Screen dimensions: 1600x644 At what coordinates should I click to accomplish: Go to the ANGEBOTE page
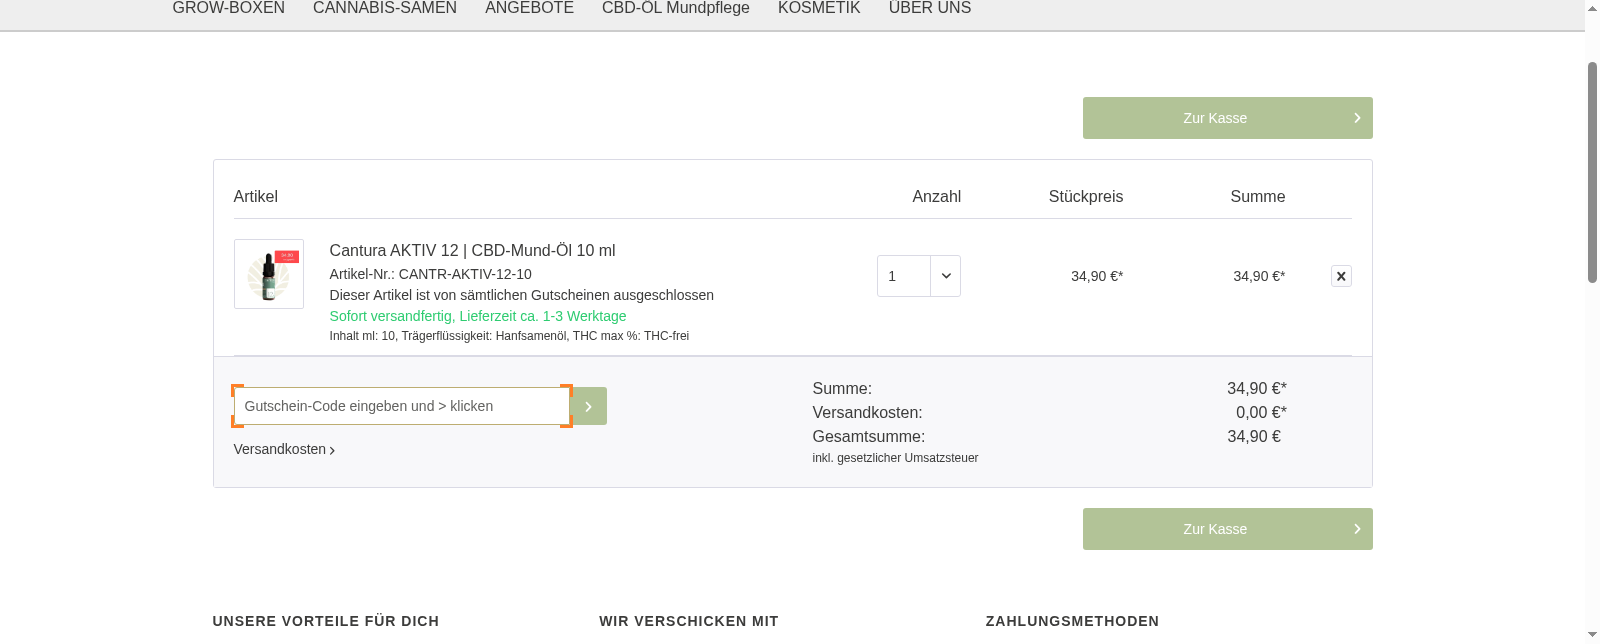pyautogui.click(x=529, y=8)
